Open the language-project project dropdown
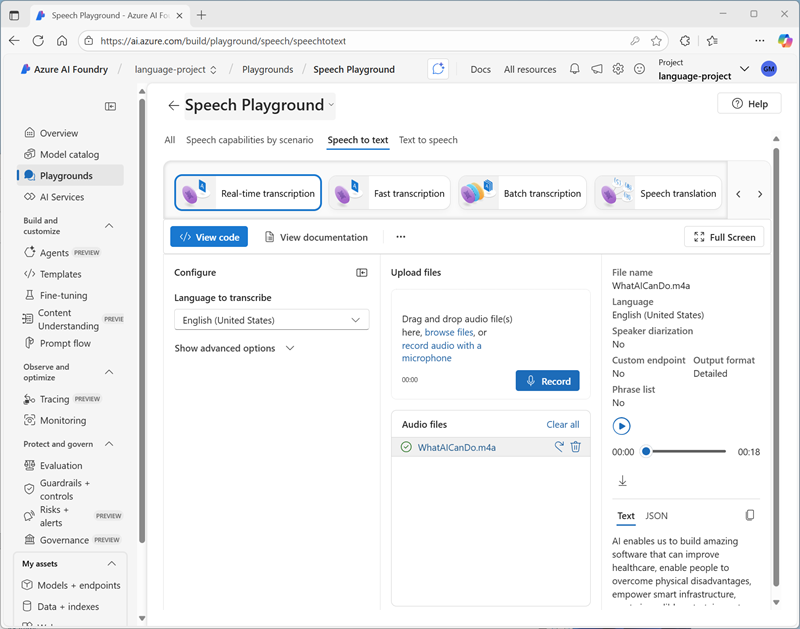This screenshot has width=800, height=629. (743, 69)
